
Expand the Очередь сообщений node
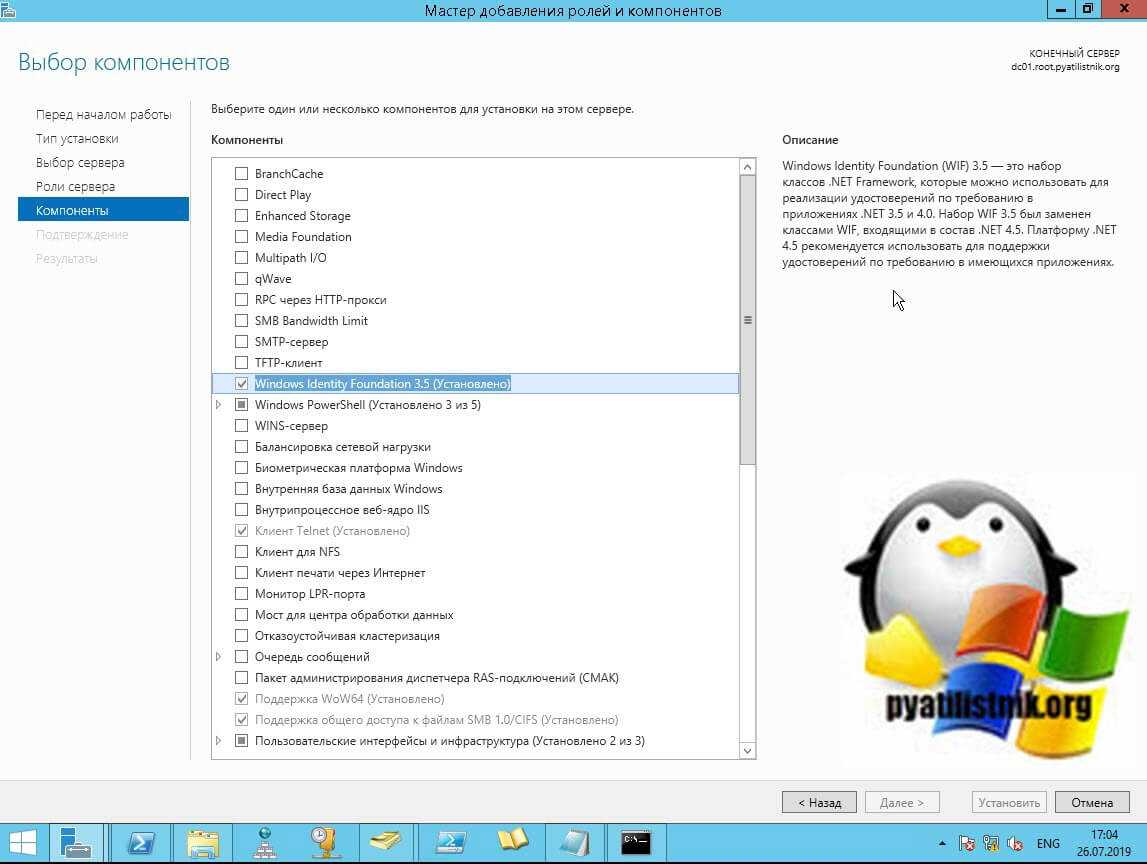219,657
